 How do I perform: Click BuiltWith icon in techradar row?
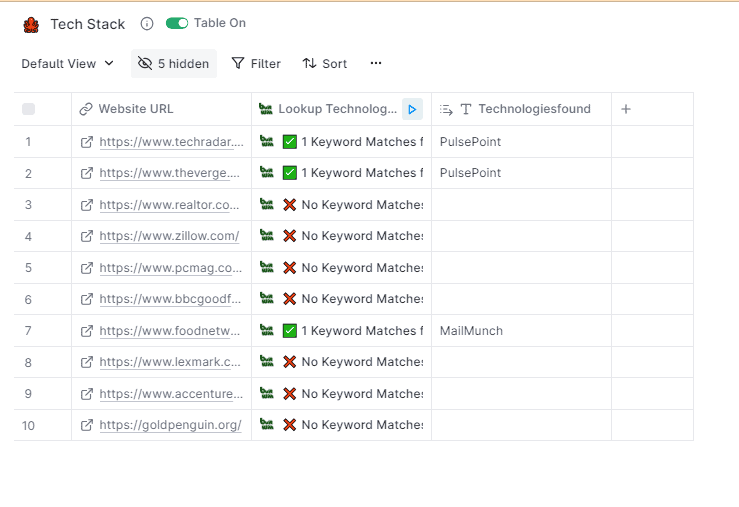[267, 141]
